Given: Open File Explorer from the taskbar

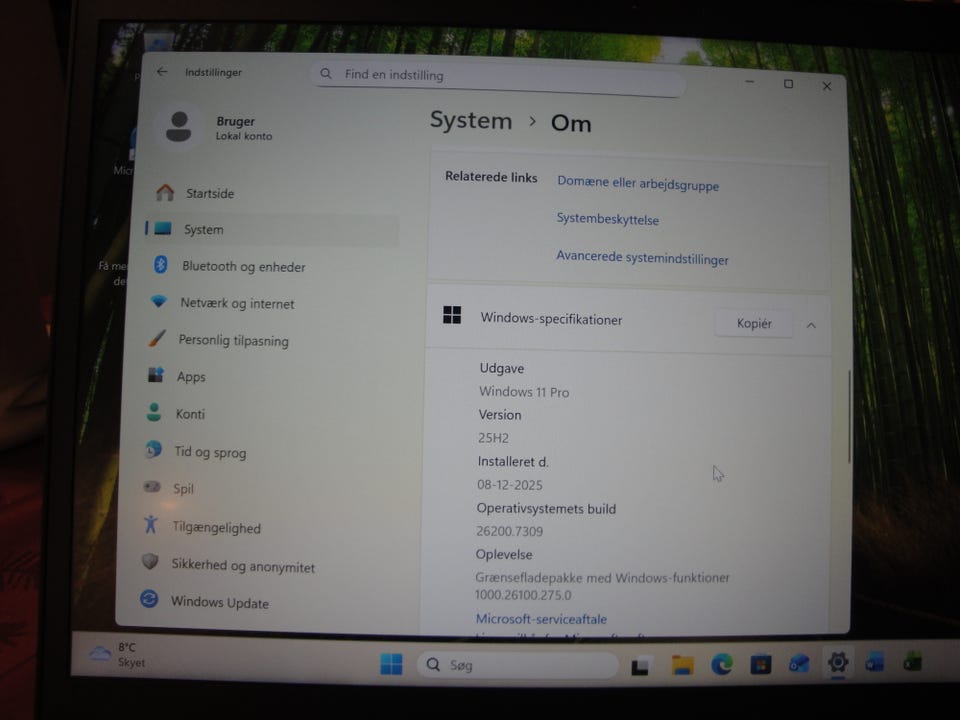Looking at the screenshot, I should [682, 664].
